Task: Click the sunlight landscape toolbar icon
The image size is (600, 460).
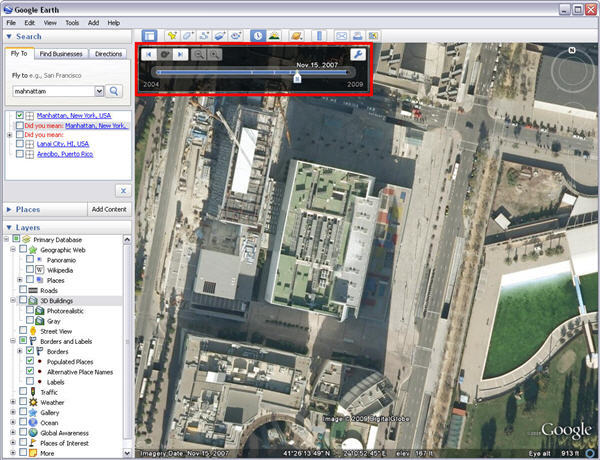Action: pyautogui.click(x=273, y=36)
